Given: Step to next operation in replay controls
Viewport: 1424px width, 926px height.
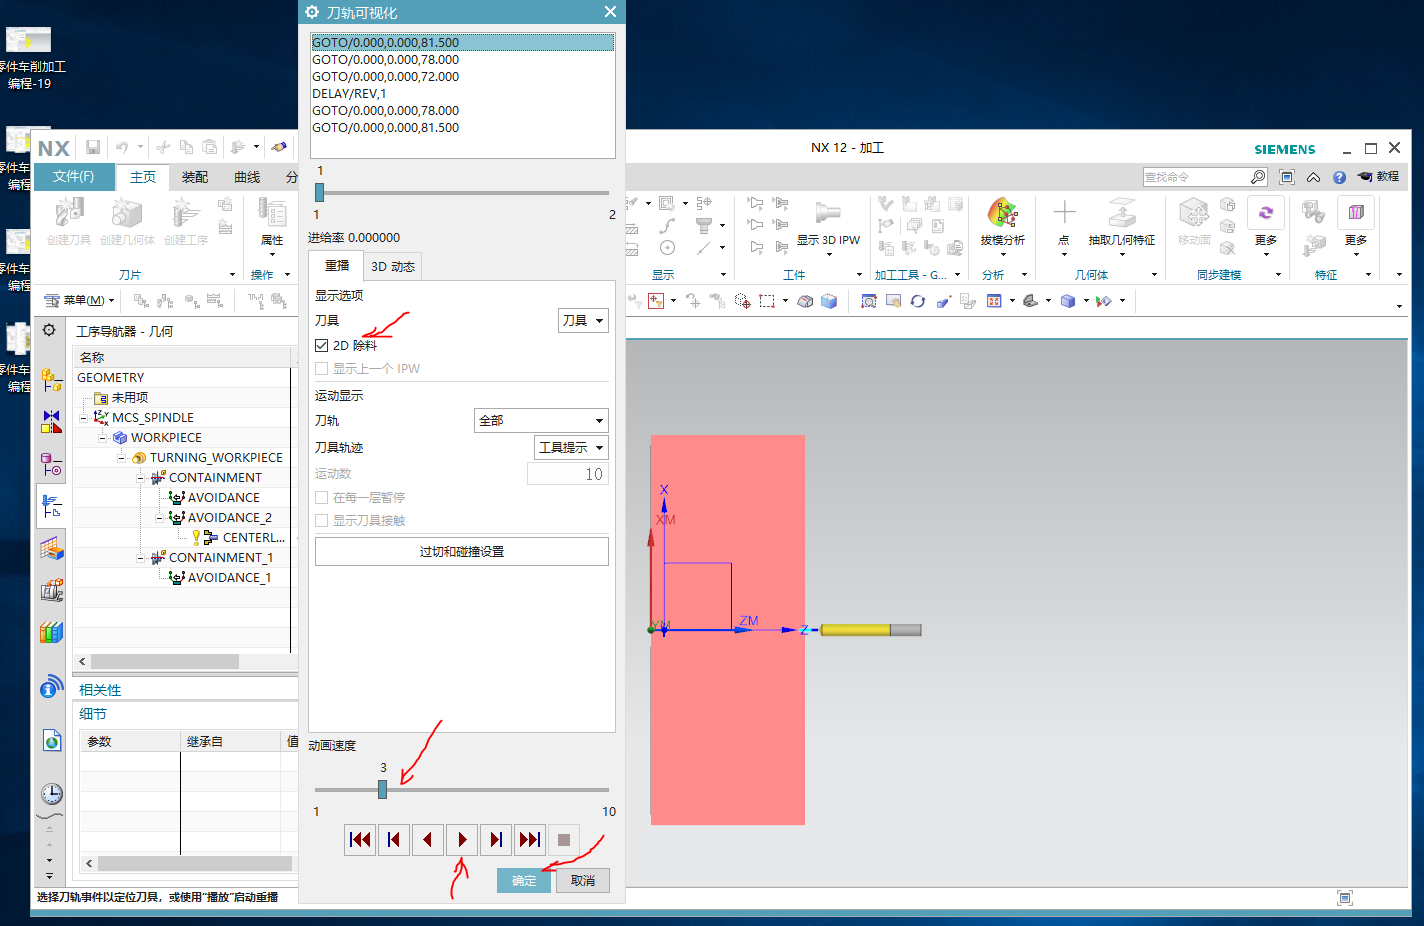Looking at the screenshot, I should coord(496,840).
